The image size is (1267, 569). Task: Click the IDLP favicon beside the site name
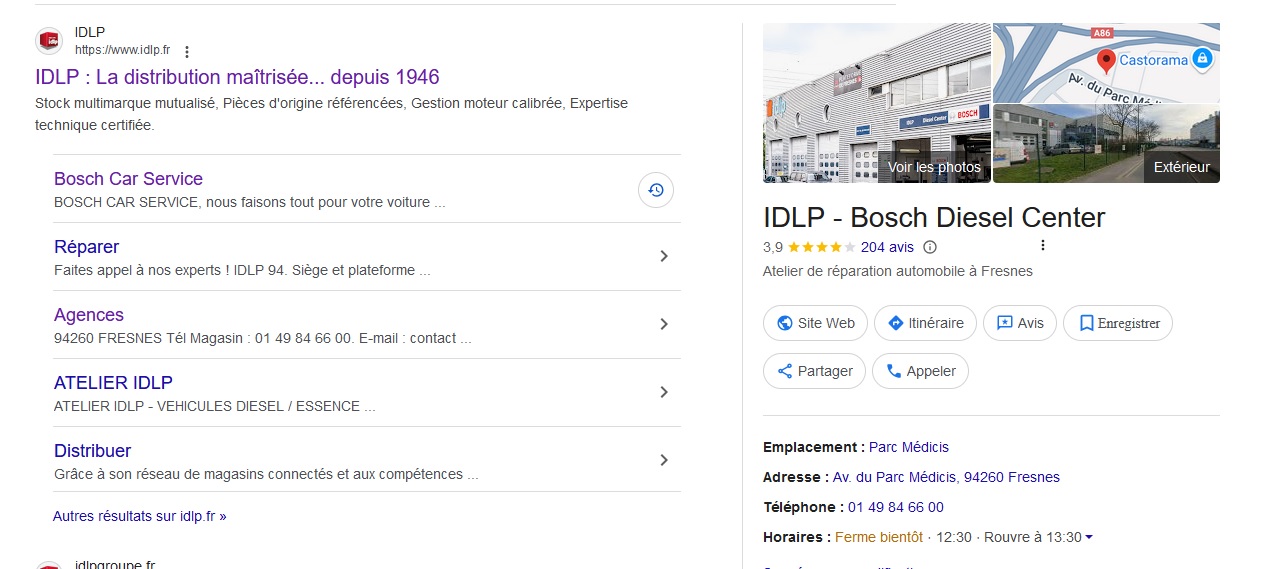pyautogui.click(x=49, y=41)
